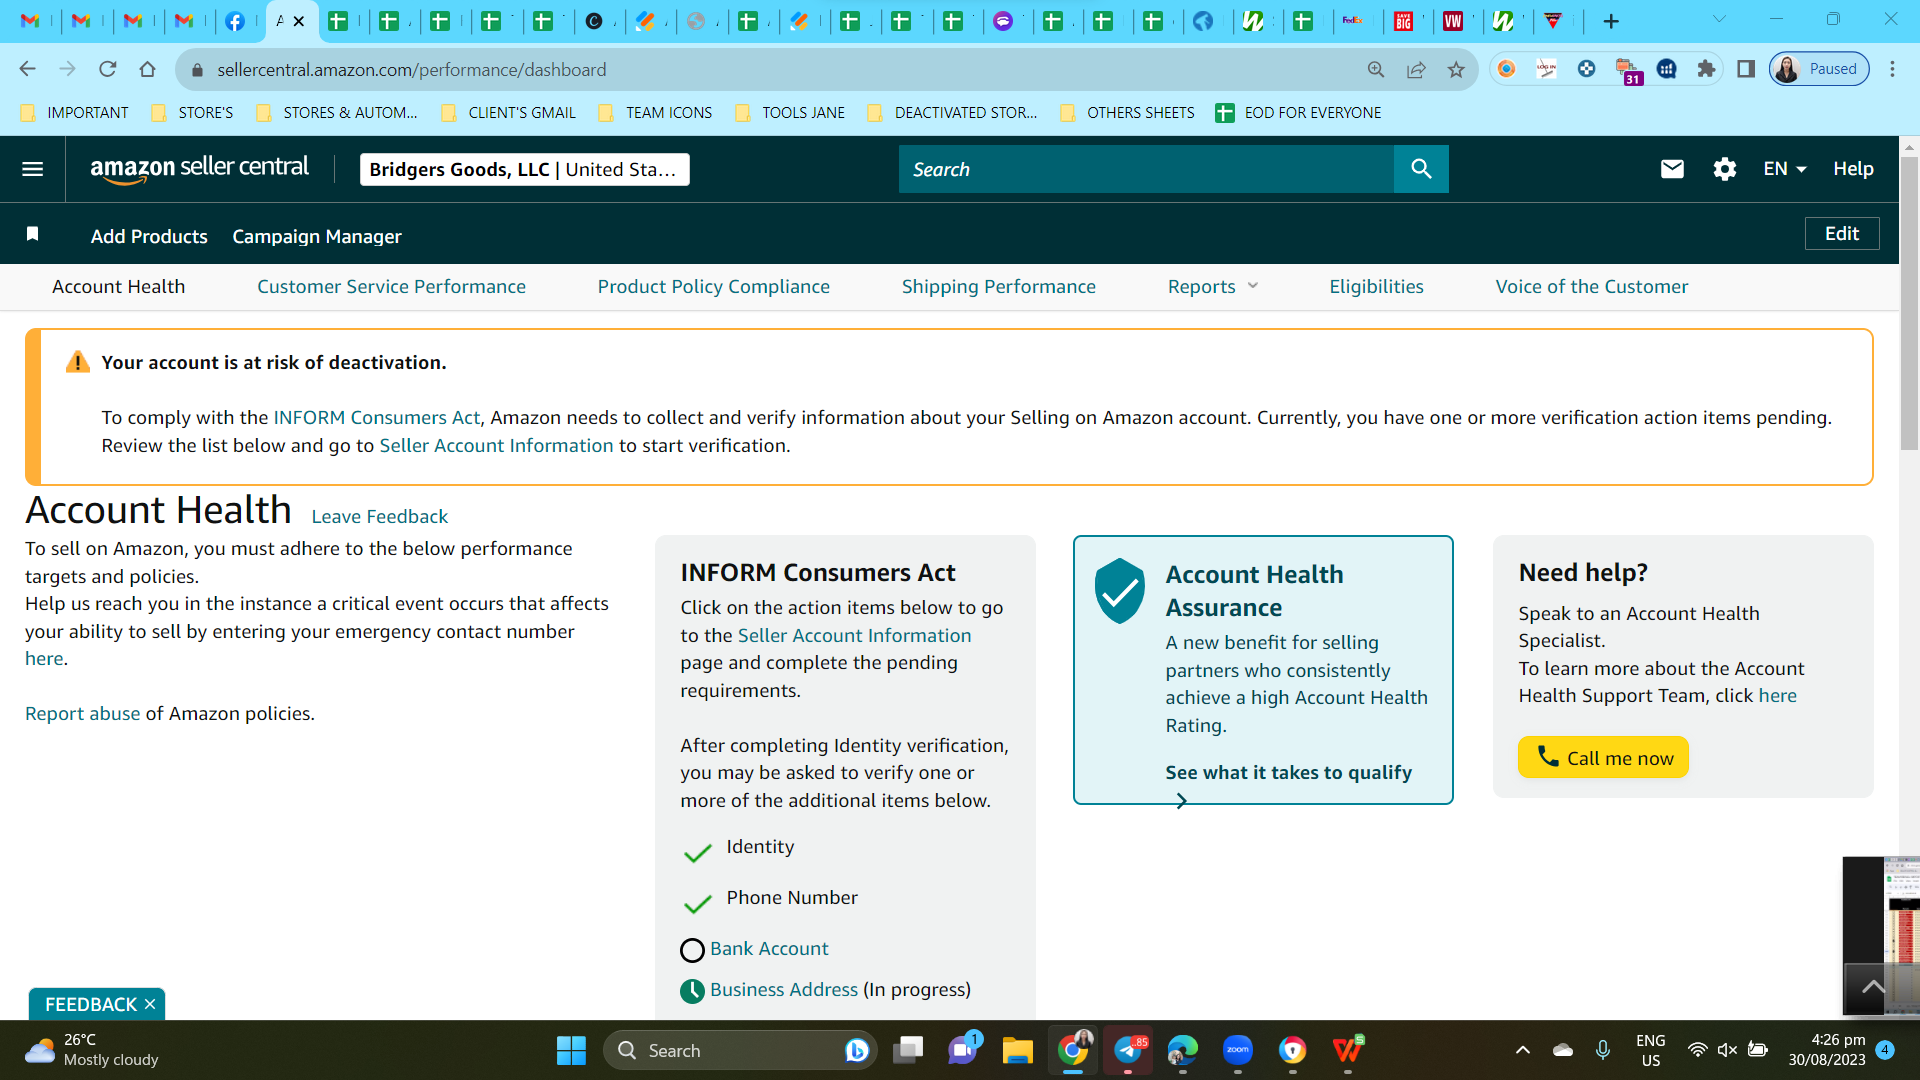Image resolution: width=1920 pixels, height=1080 pixels.
Task: Open the IMPORTANT bookmarks folder
Action: coord(75,113)
